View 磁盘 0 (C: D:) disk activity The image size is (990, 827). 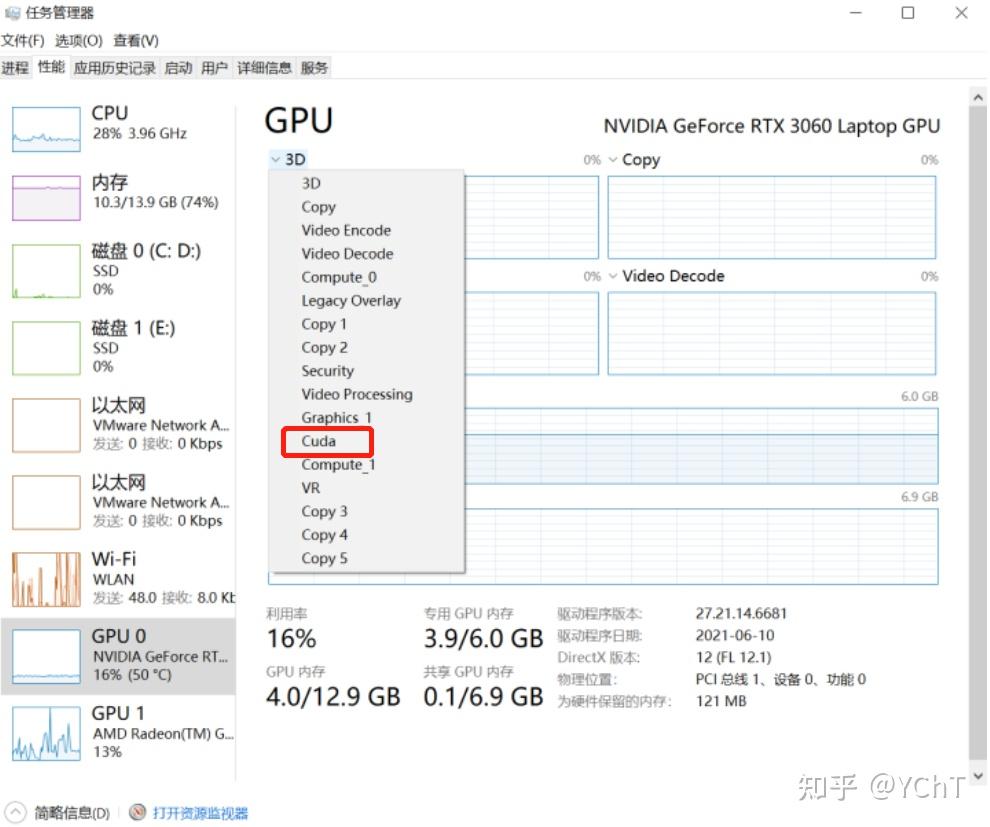pos(110,270)
